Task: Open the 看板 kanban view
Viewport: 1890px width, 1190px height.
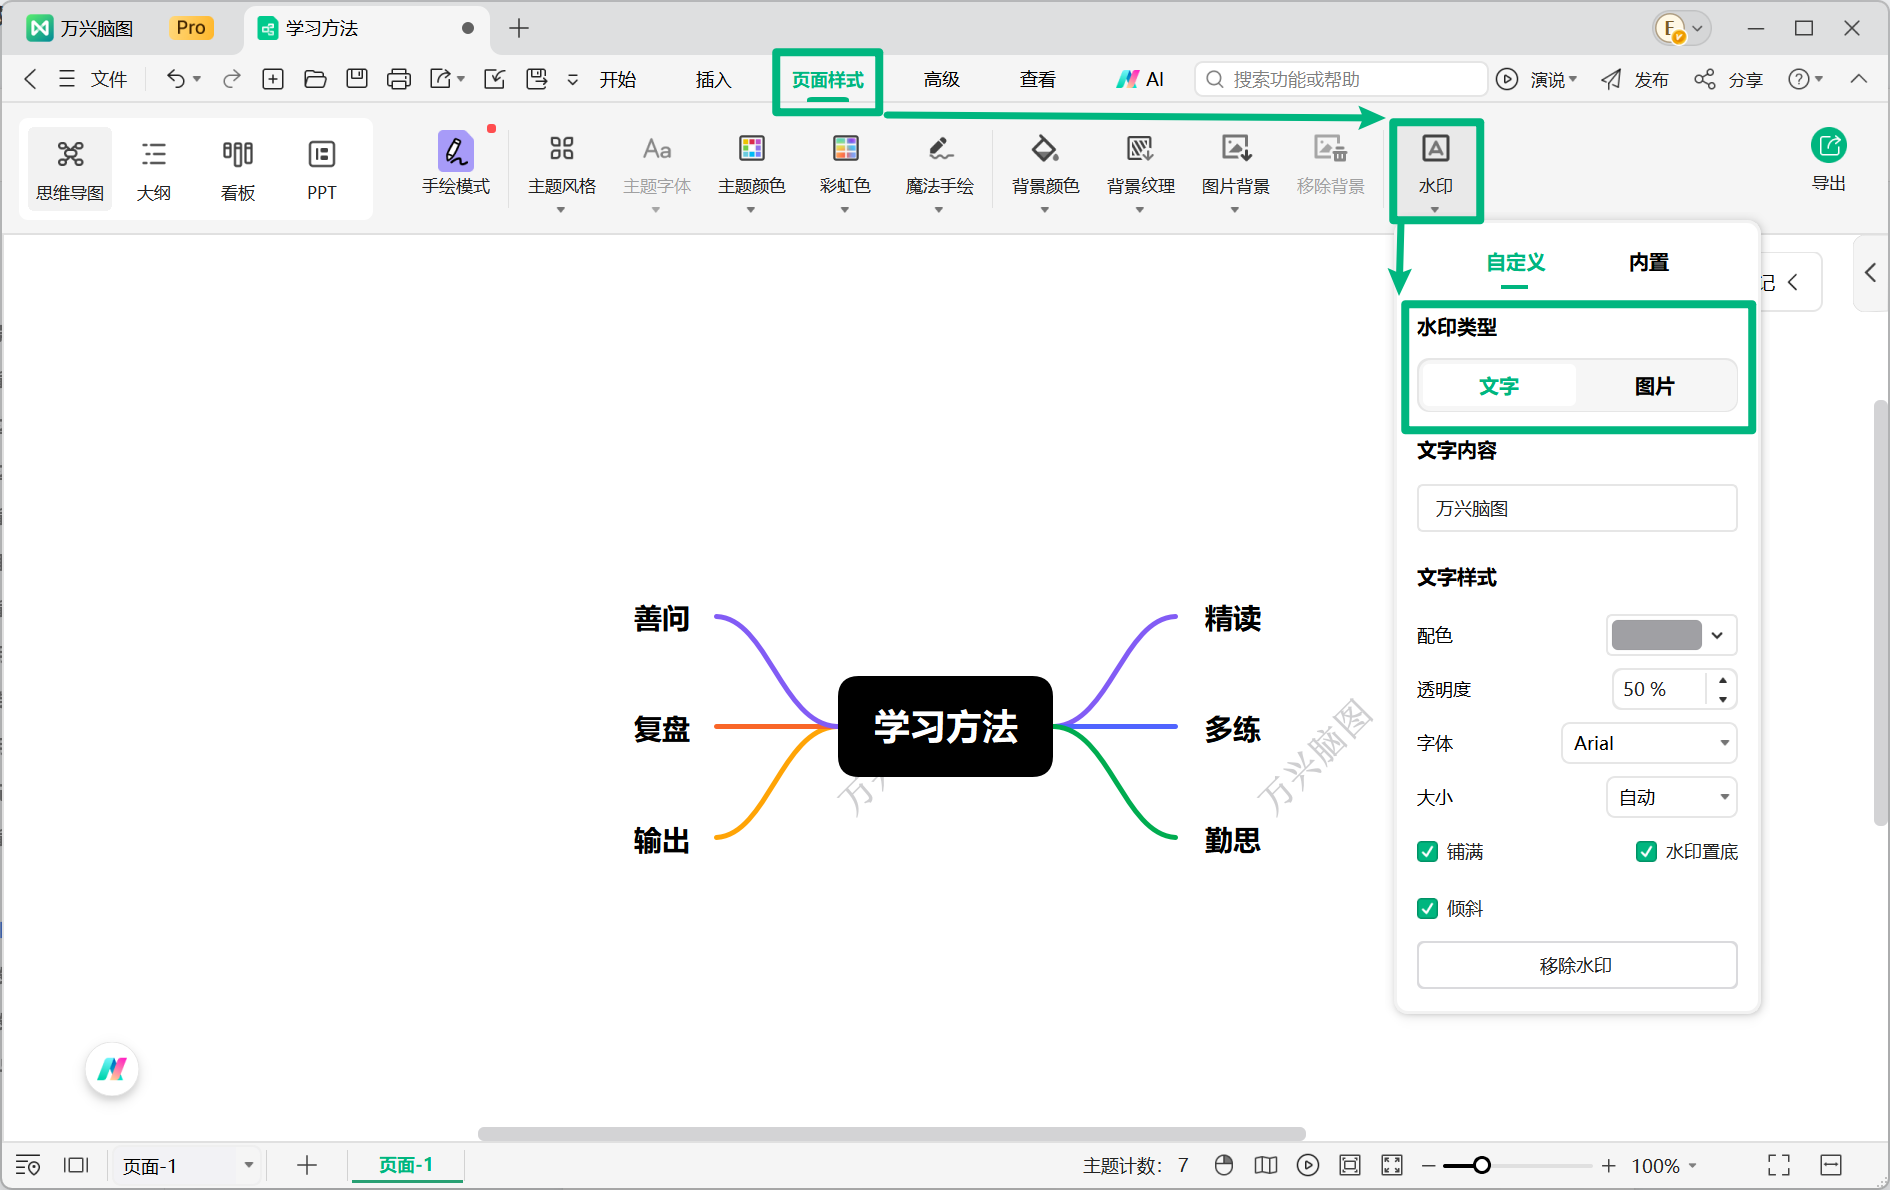Action: [238, 169]
